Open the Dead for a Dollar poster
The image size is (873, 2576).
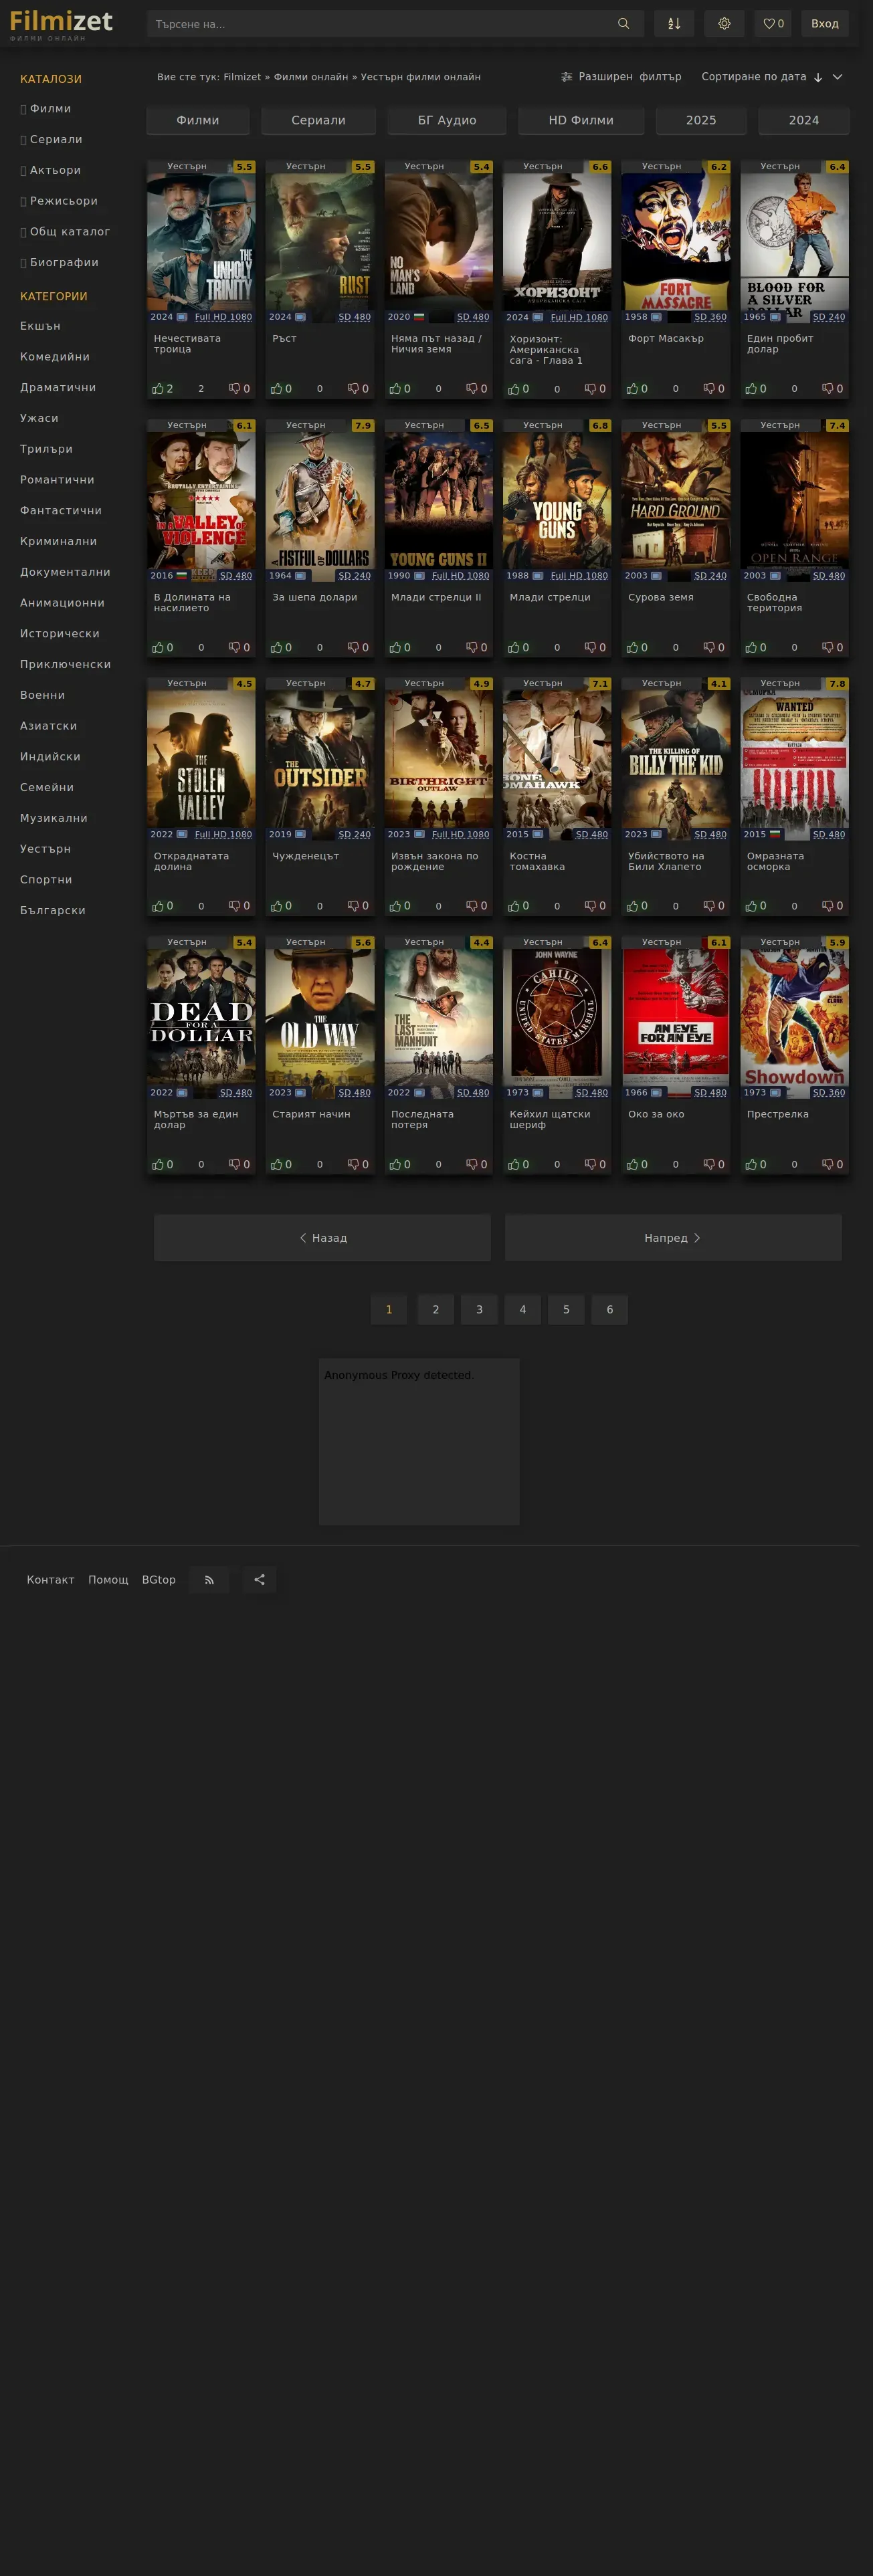click(x=201, y=1017)
